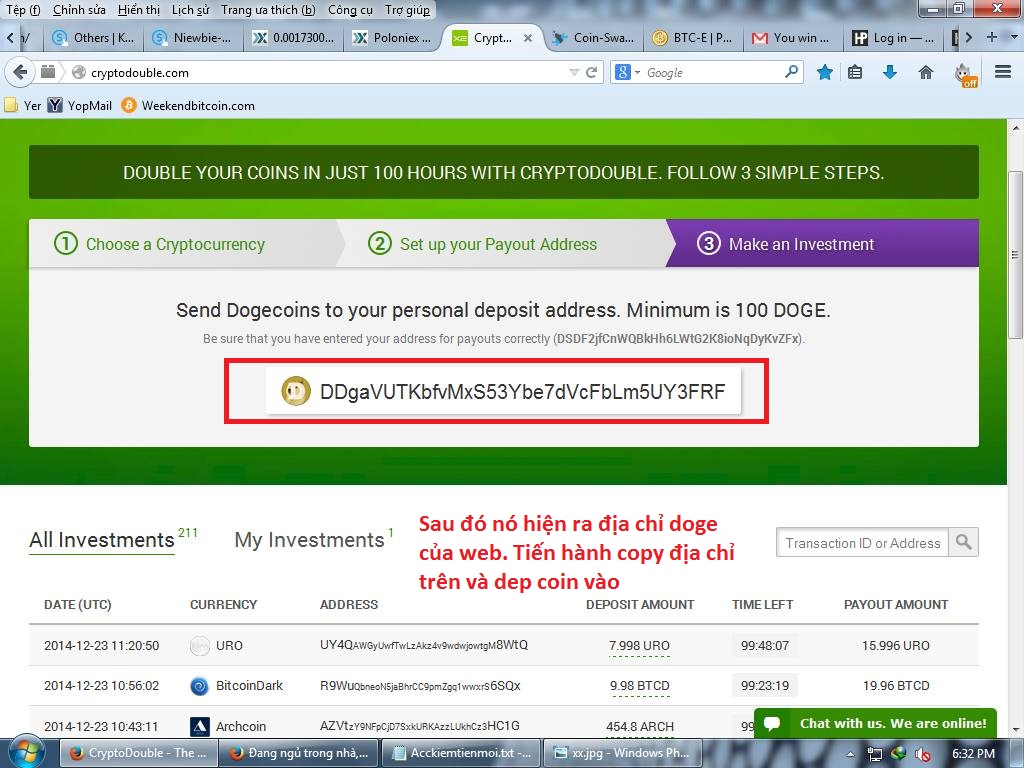This screenshot has height=768, width=1024.
Task: Switch to All Investments list
Action: click(102, 540)
